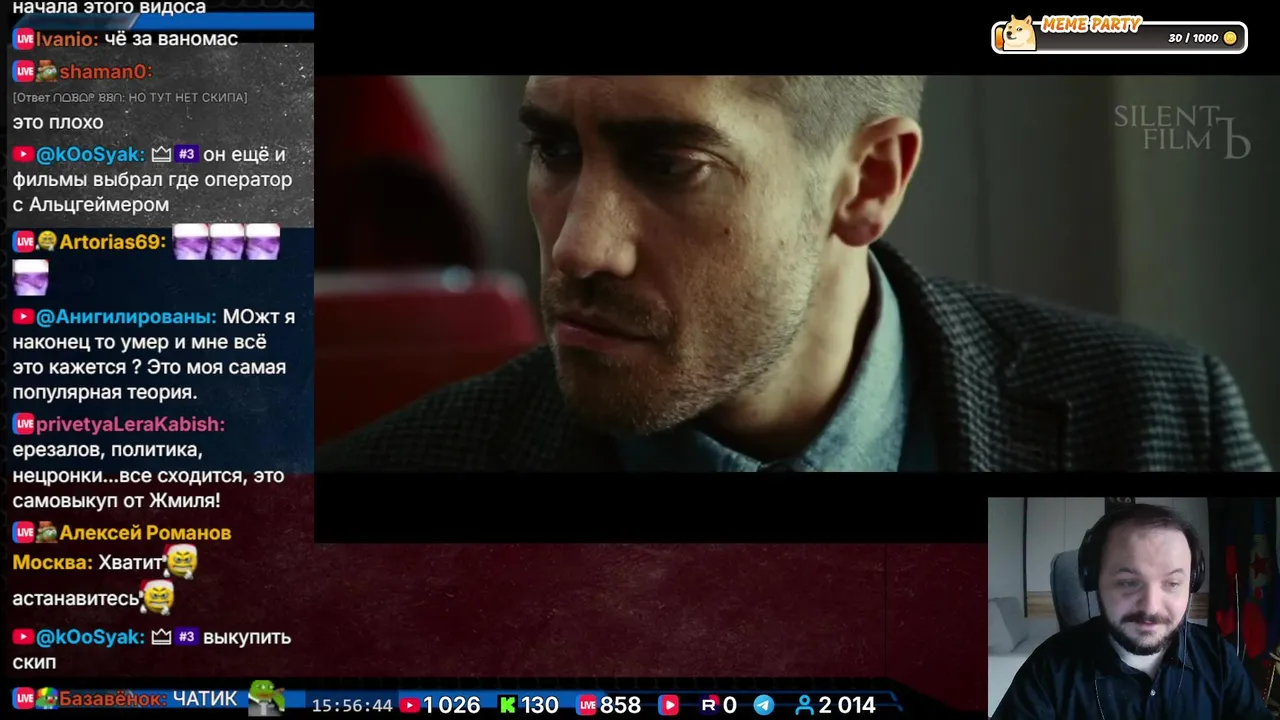Viewport: 1280px width, 720px height.
Task: Click the username Artorias69 in chat
Action: 112,242
